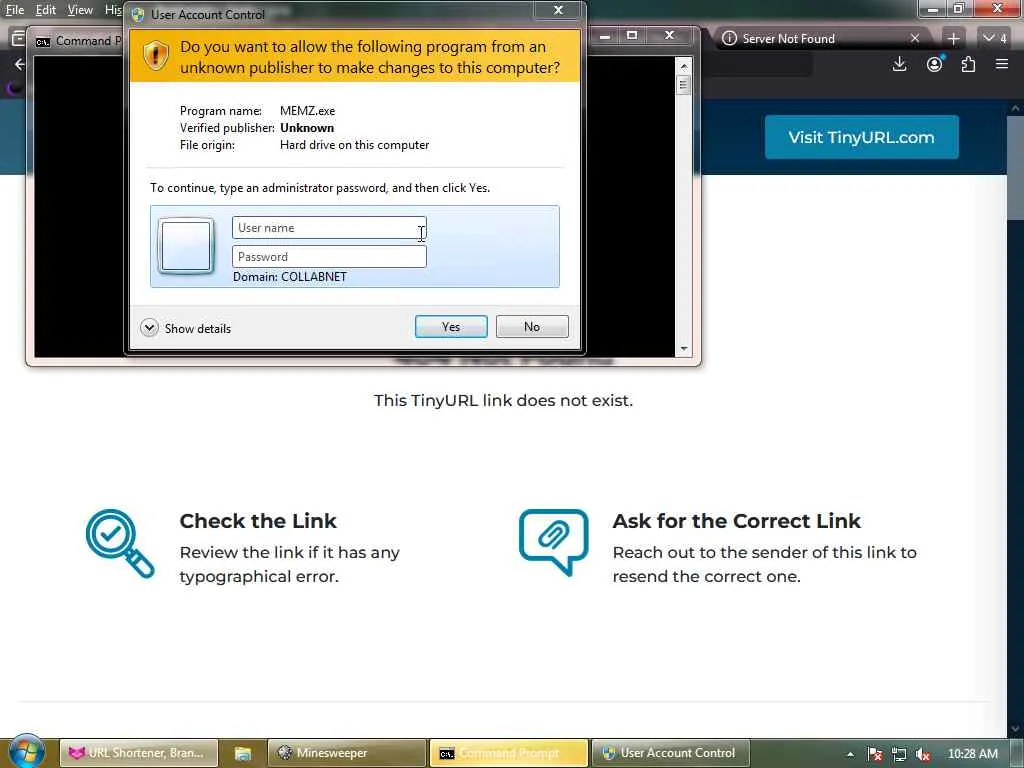The width and height of the screenshot is (1024, 768).
Task: Open the browser extensions puzzle icon
Action: coord(968,64)
